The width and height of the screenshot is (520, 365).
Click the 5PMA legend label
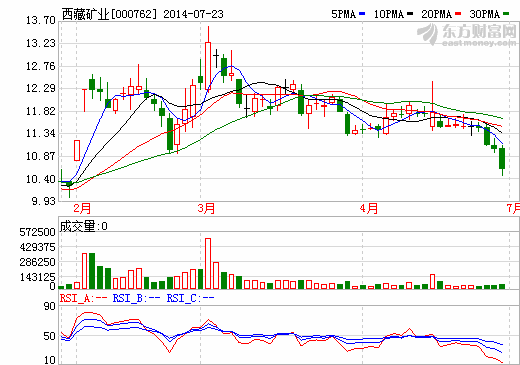pyautogui.click(x=343, y=14)
